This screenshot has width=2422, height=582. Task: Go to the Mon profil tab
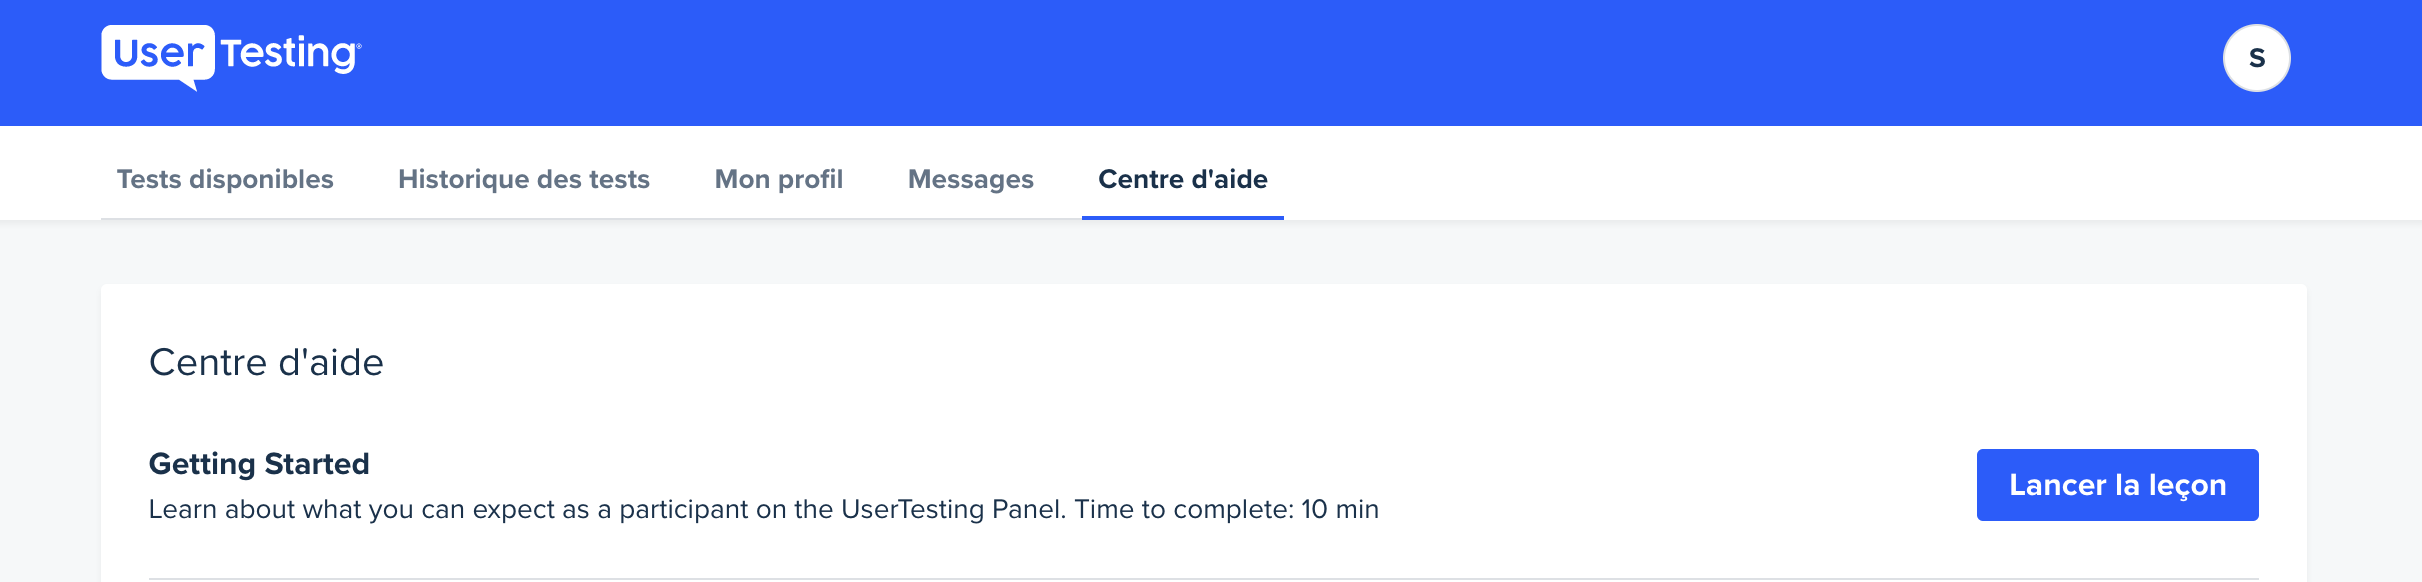pos(779,179)
